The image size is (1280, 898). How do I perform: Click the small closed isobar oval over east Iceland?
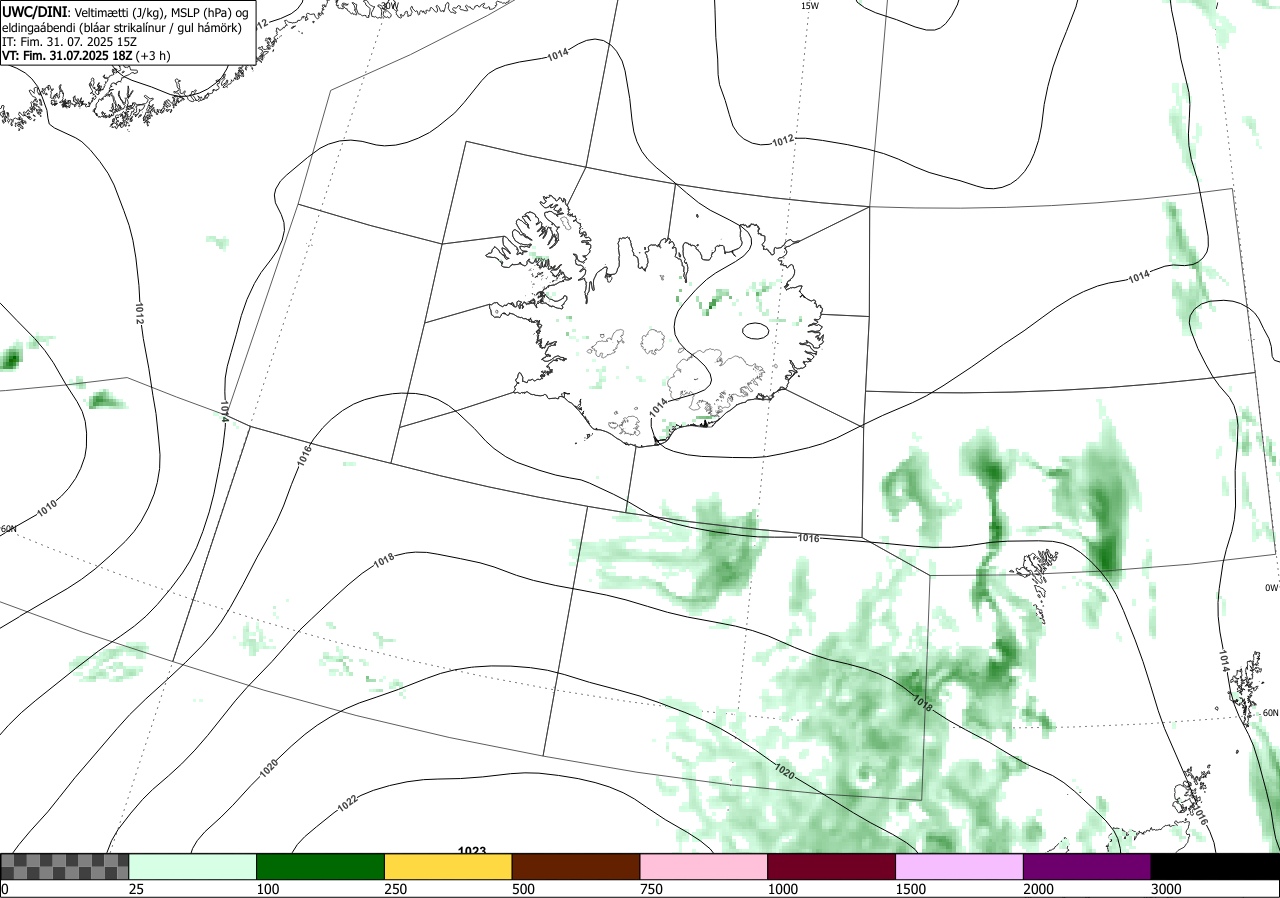coord(756,330)
